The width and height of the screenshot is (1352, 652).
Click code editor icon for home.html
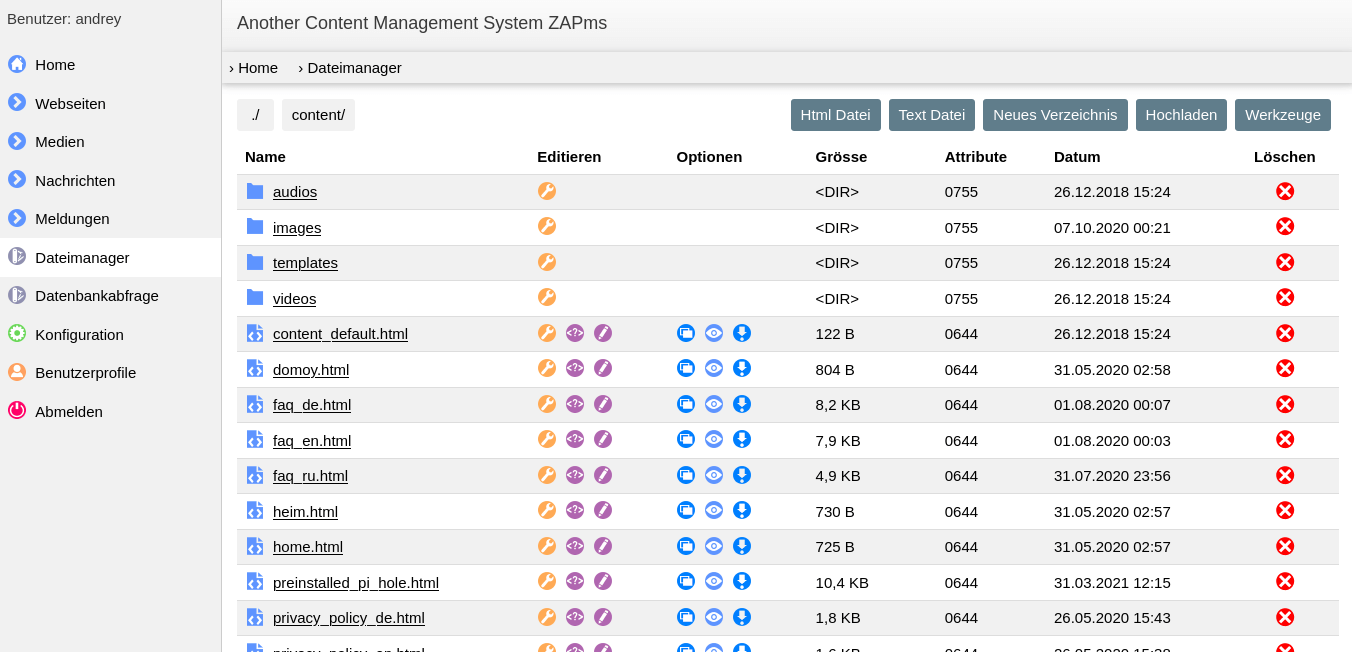click(x=575, y=546)
